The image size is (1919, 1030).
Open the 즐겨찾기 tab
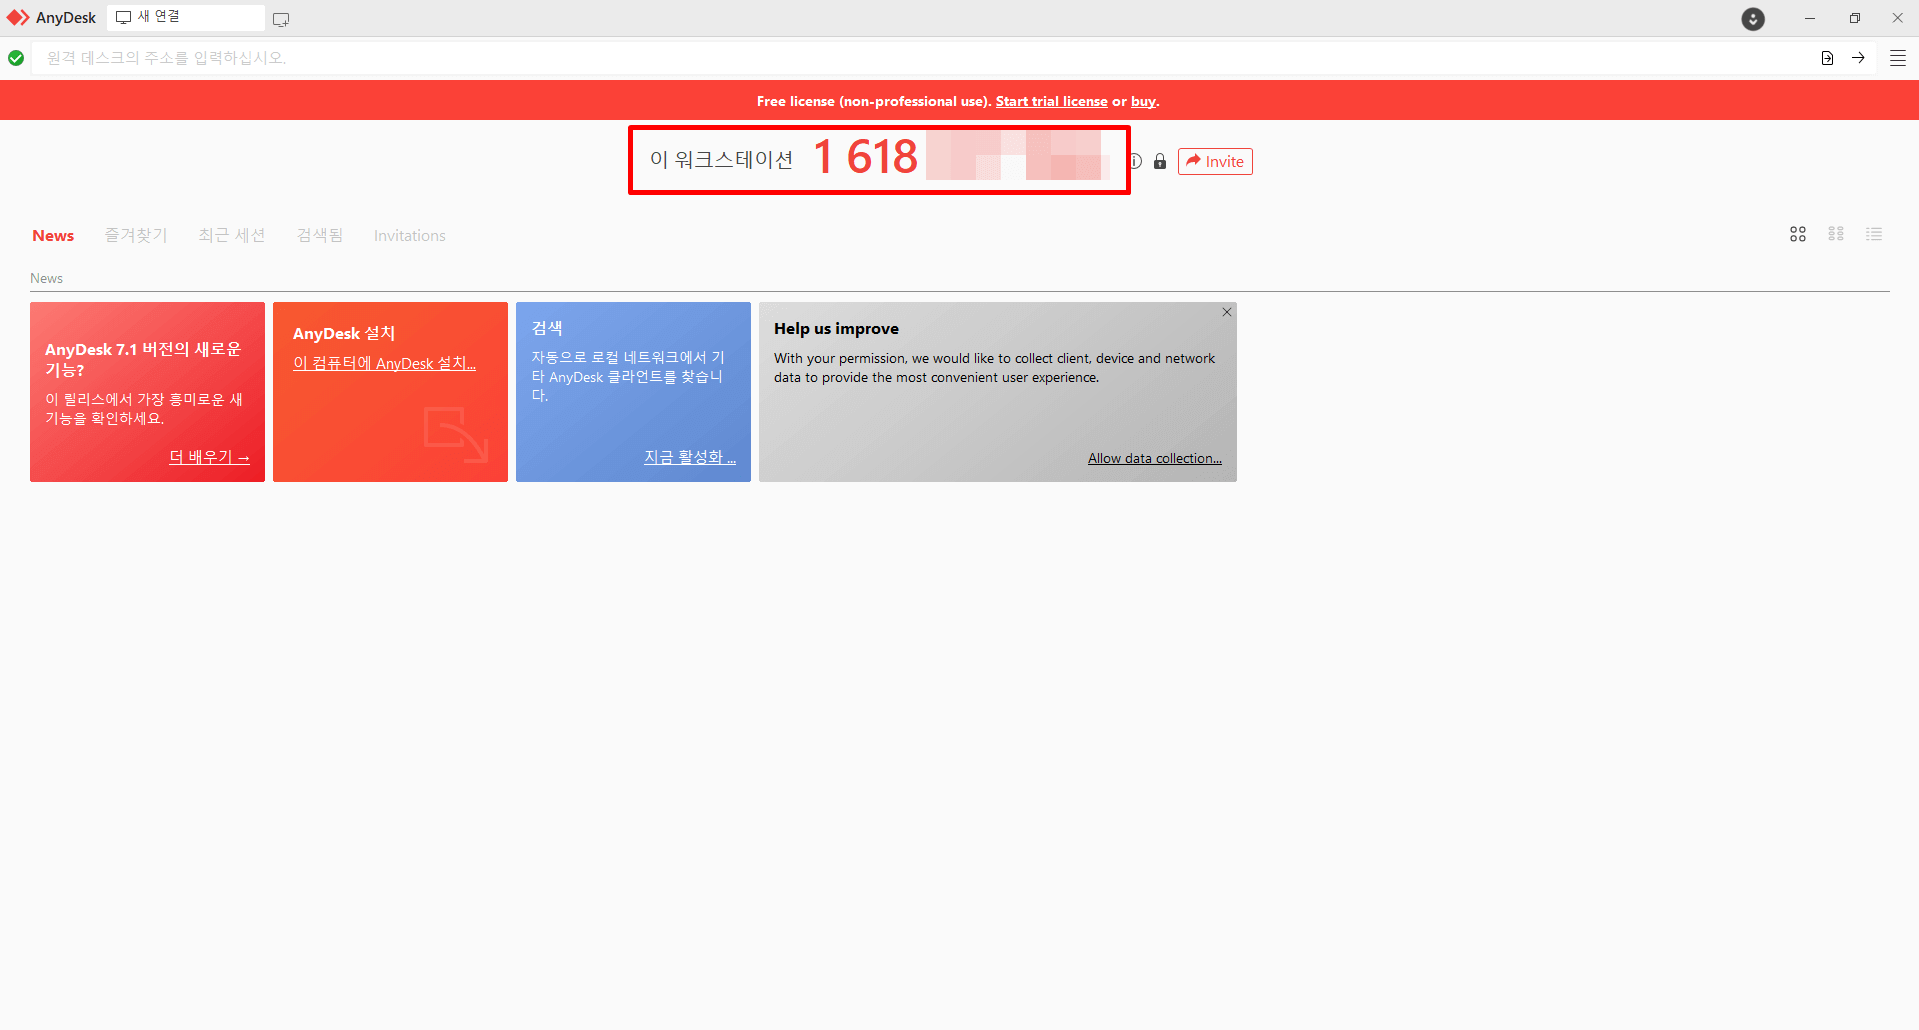(136, 235)
